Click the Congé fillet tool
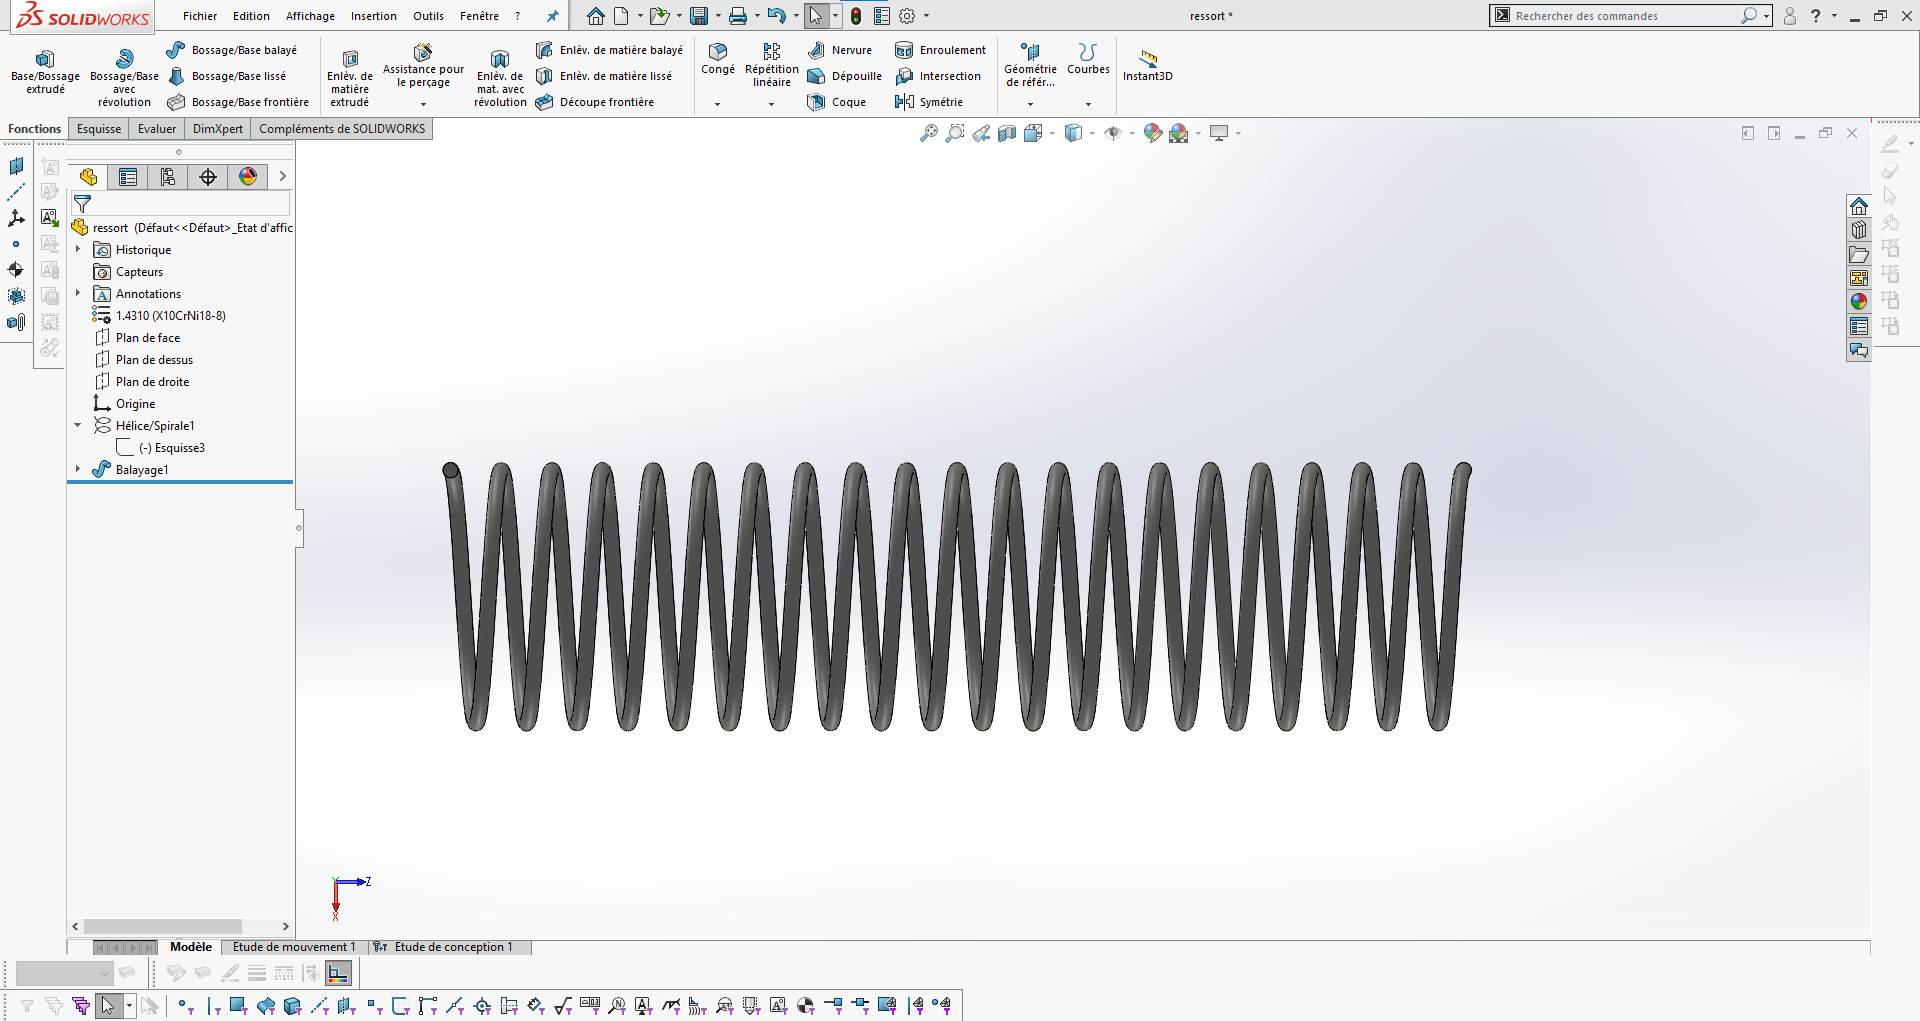Image resolution: width=1920 pixels, height=1021 pixels. tap(717, 52)
